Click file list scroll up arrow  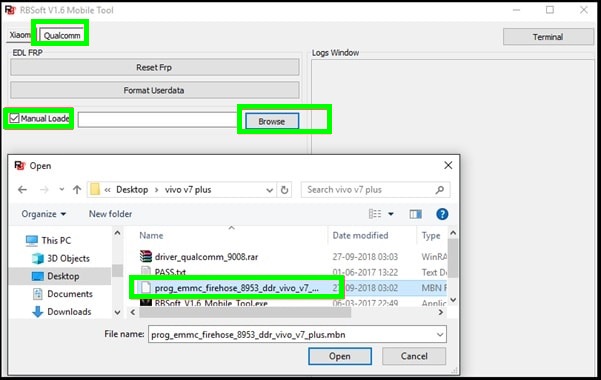pos(453,233)
